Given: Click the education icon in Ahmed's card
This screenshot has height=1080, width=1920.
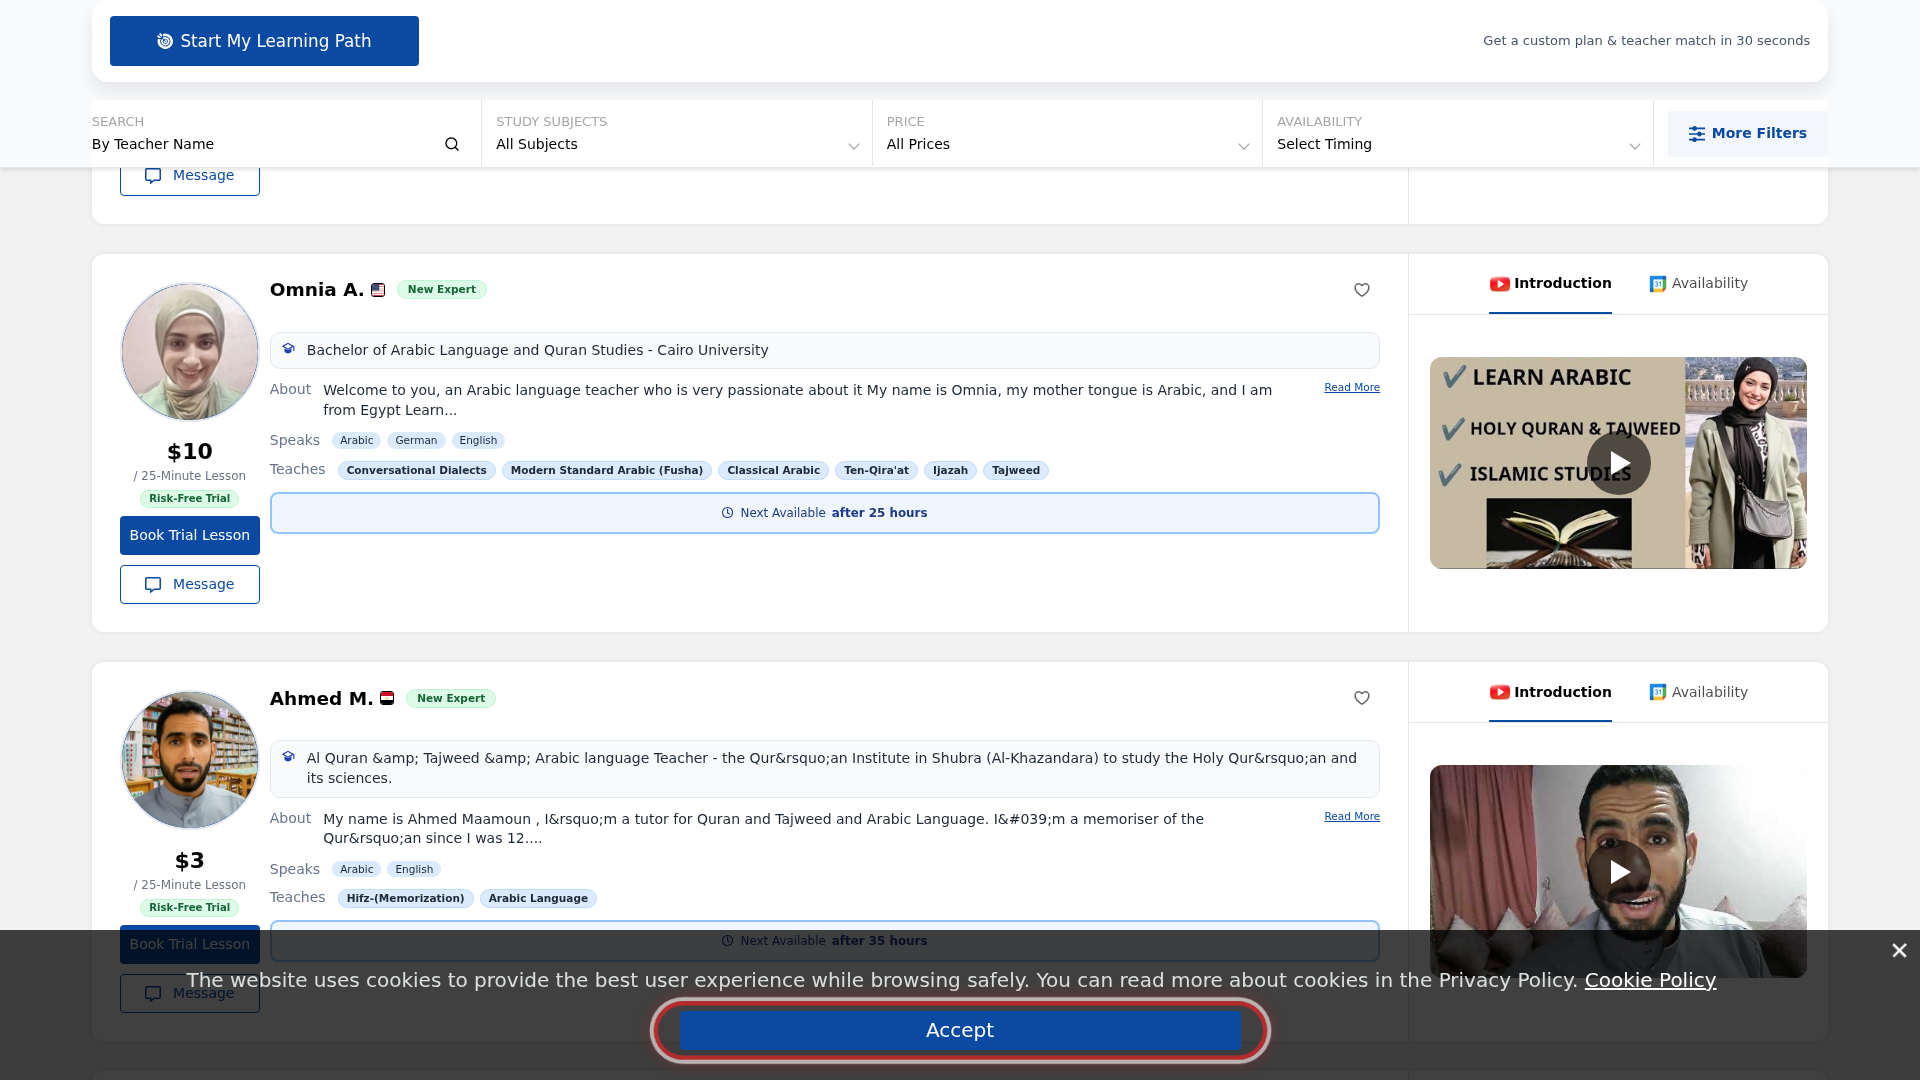Looking at the screenshot, I should coord(289,757).
